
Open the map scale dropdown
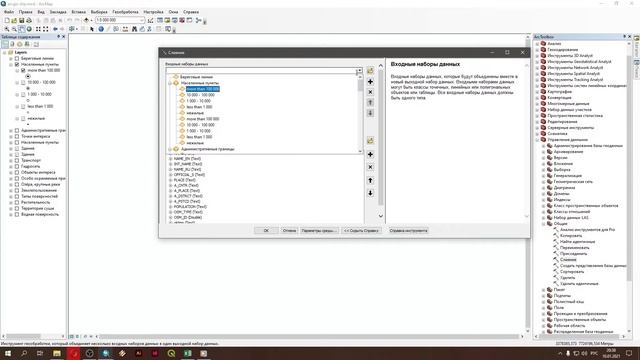(142, 20)
